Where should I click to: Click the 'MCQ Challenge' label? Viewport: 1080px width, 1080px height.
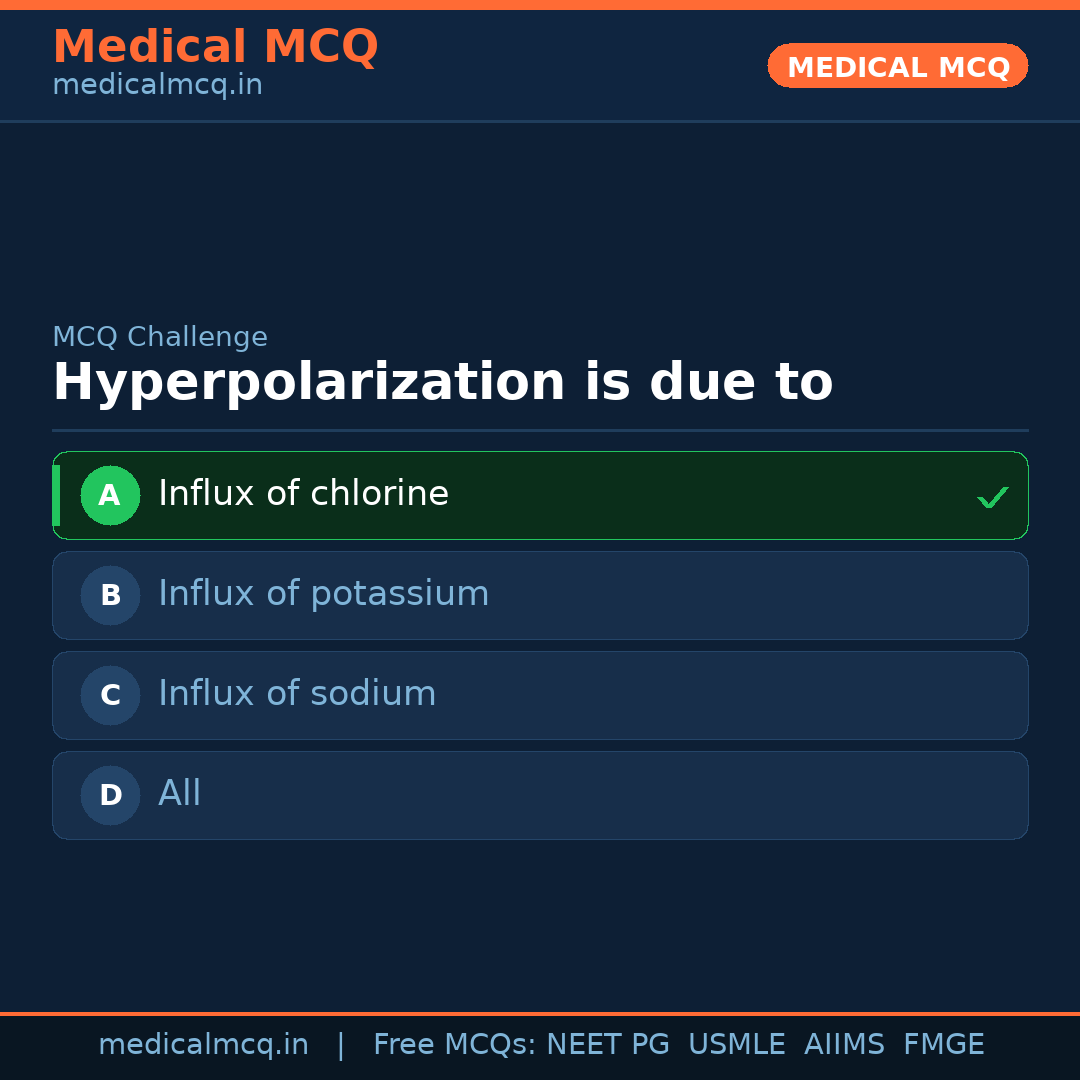pyautogui.click(x=160, y=338)
